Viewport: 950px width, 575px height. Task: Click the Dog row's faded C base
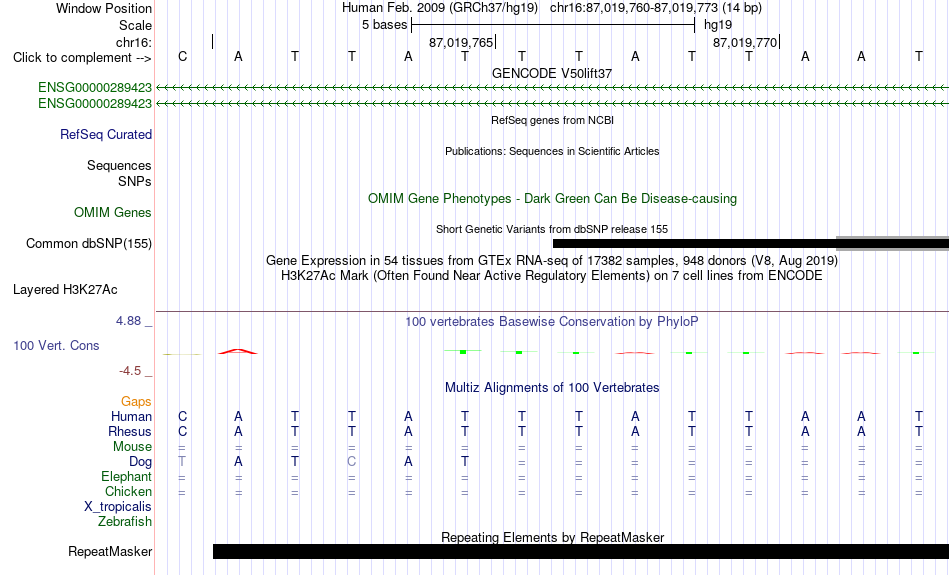click(351, 461)
